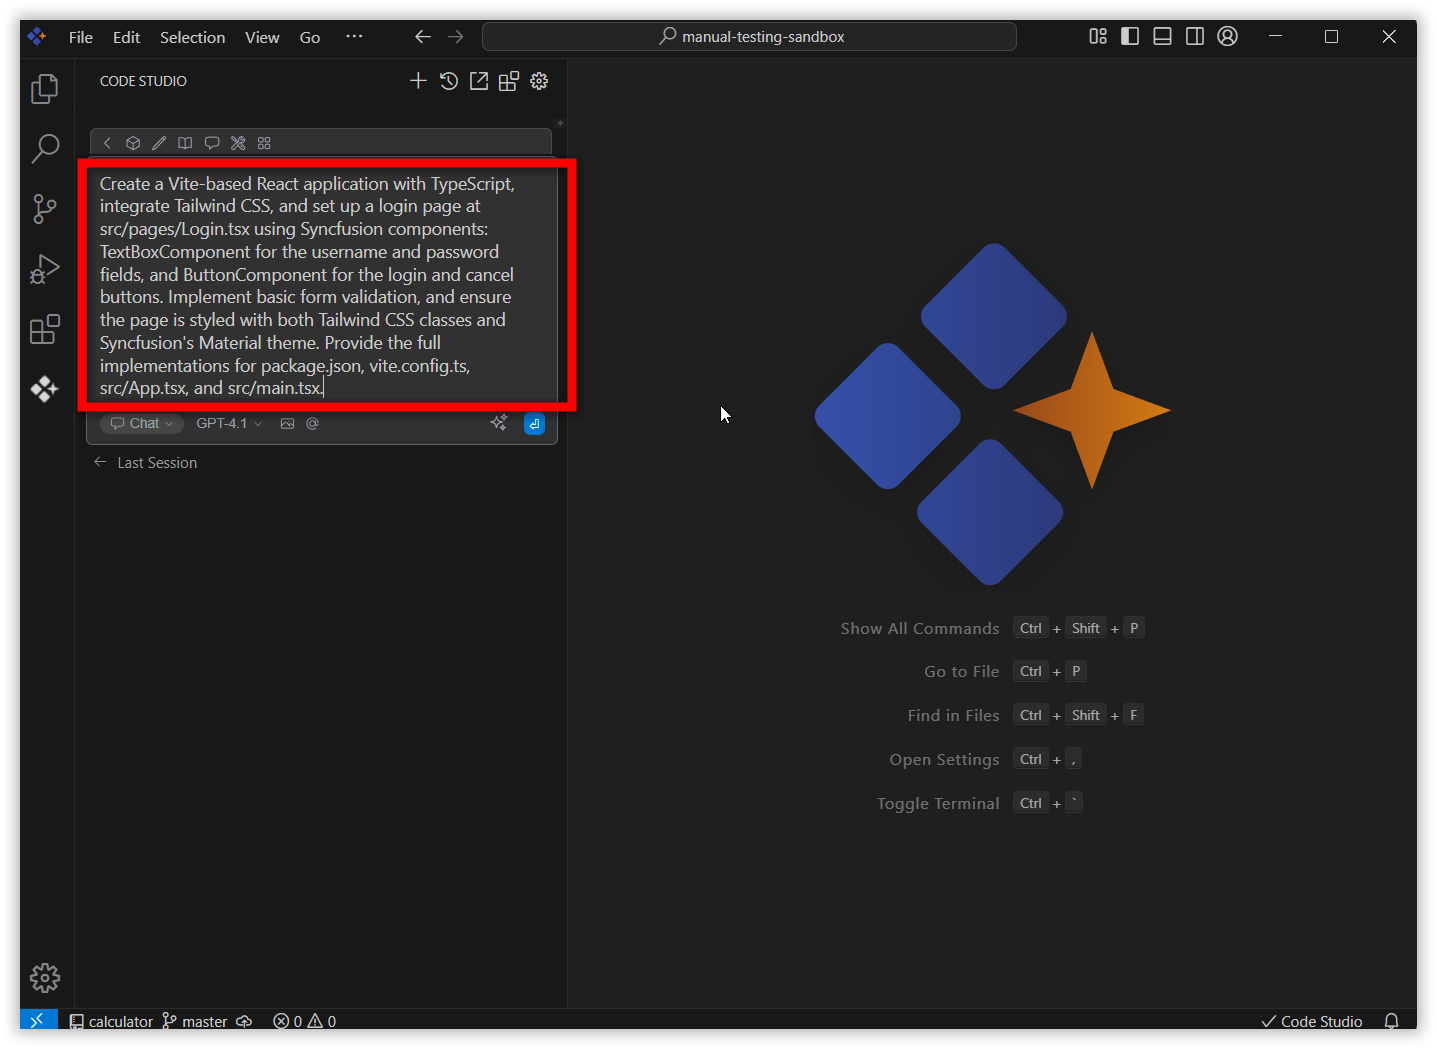Screen dimensions: 1437x1049
Task: Click the calculator project in status bar
Action: tap(111, 1021)
